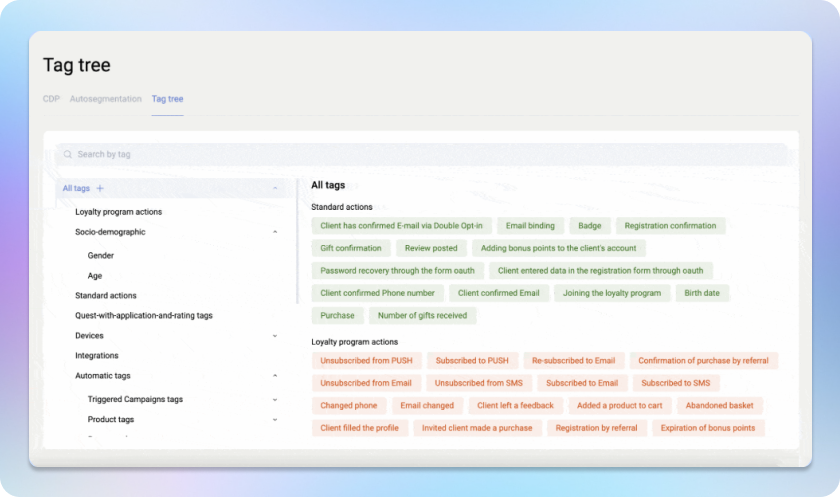Click the Unsubscribed from PUSH tag
The height and width of the screenshot is (497, 840).
[366, 360]
